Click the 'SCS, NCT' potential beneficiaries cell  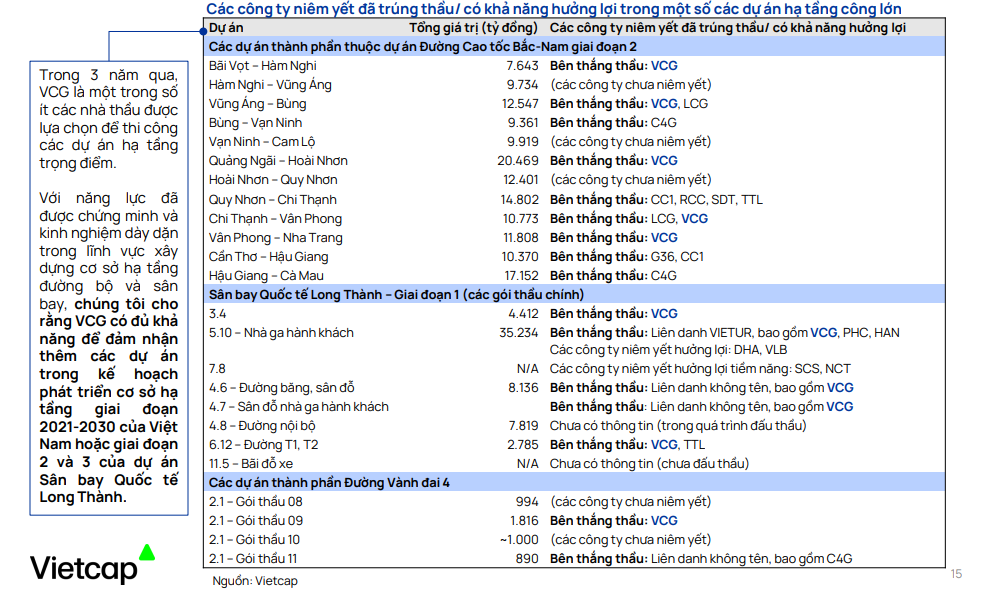[x=700, y=369]
